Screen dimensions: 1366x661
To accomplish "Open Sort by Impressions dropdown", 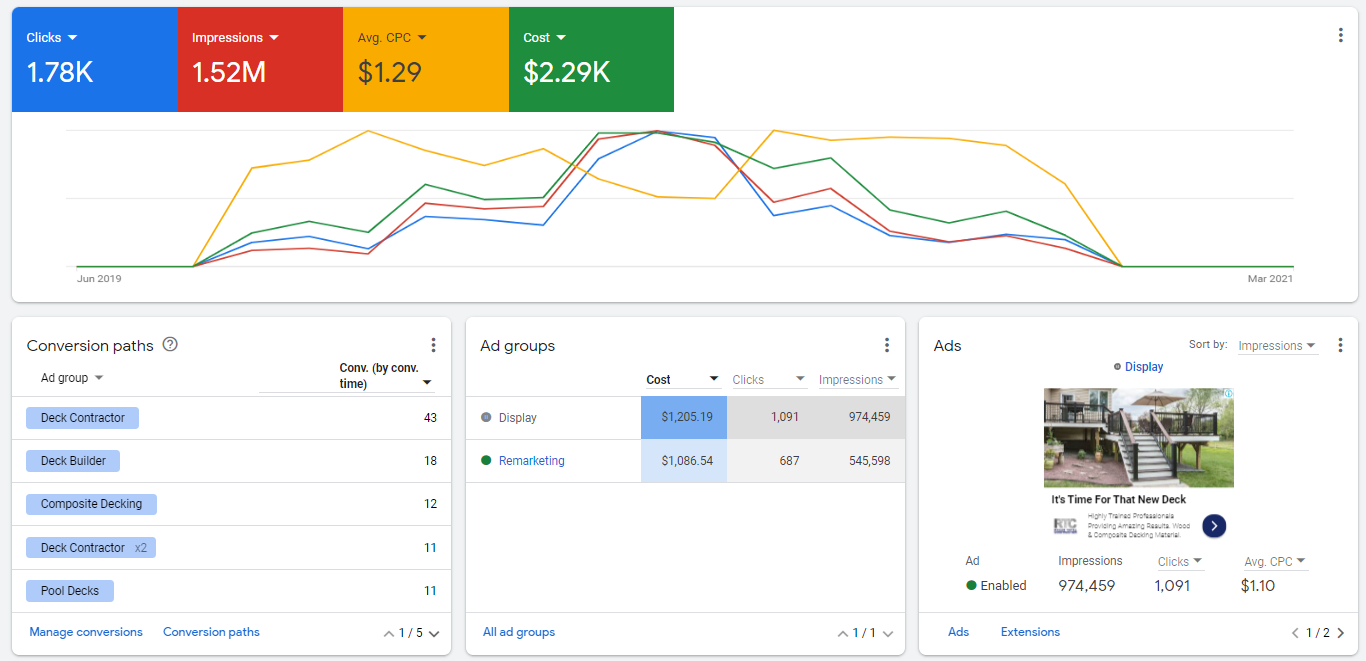I will (1277, 346).
